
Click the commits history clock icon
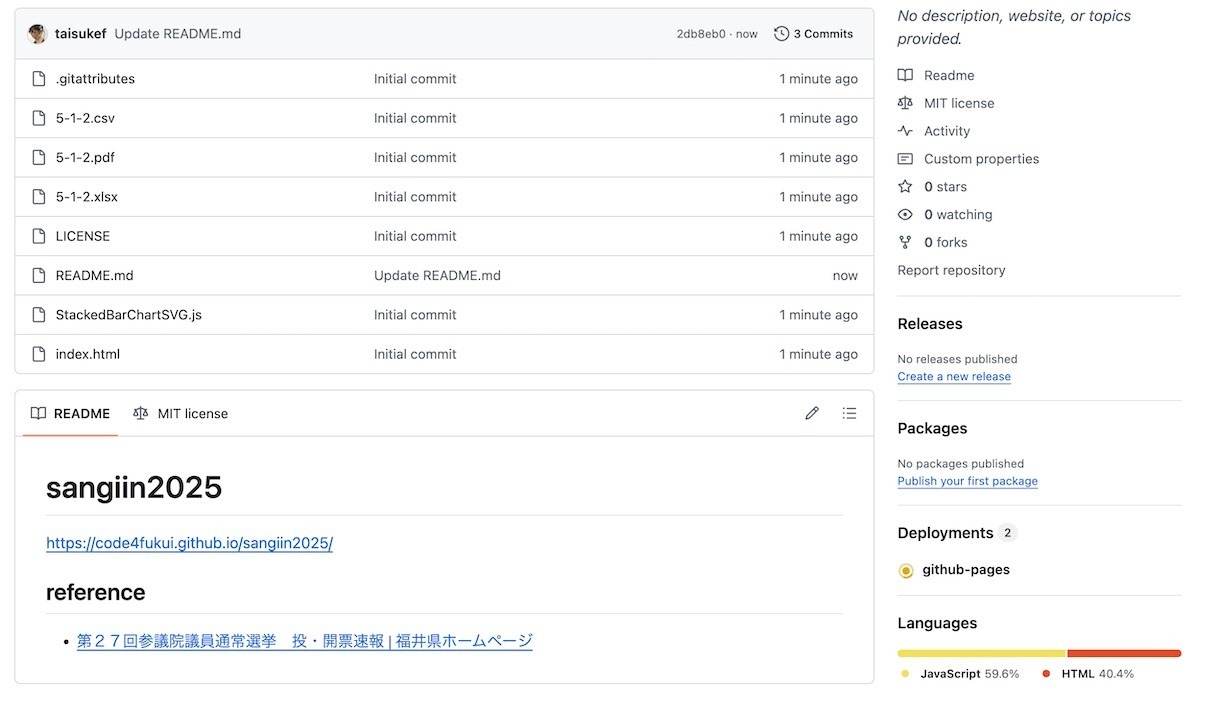click(x=781, y=34)
